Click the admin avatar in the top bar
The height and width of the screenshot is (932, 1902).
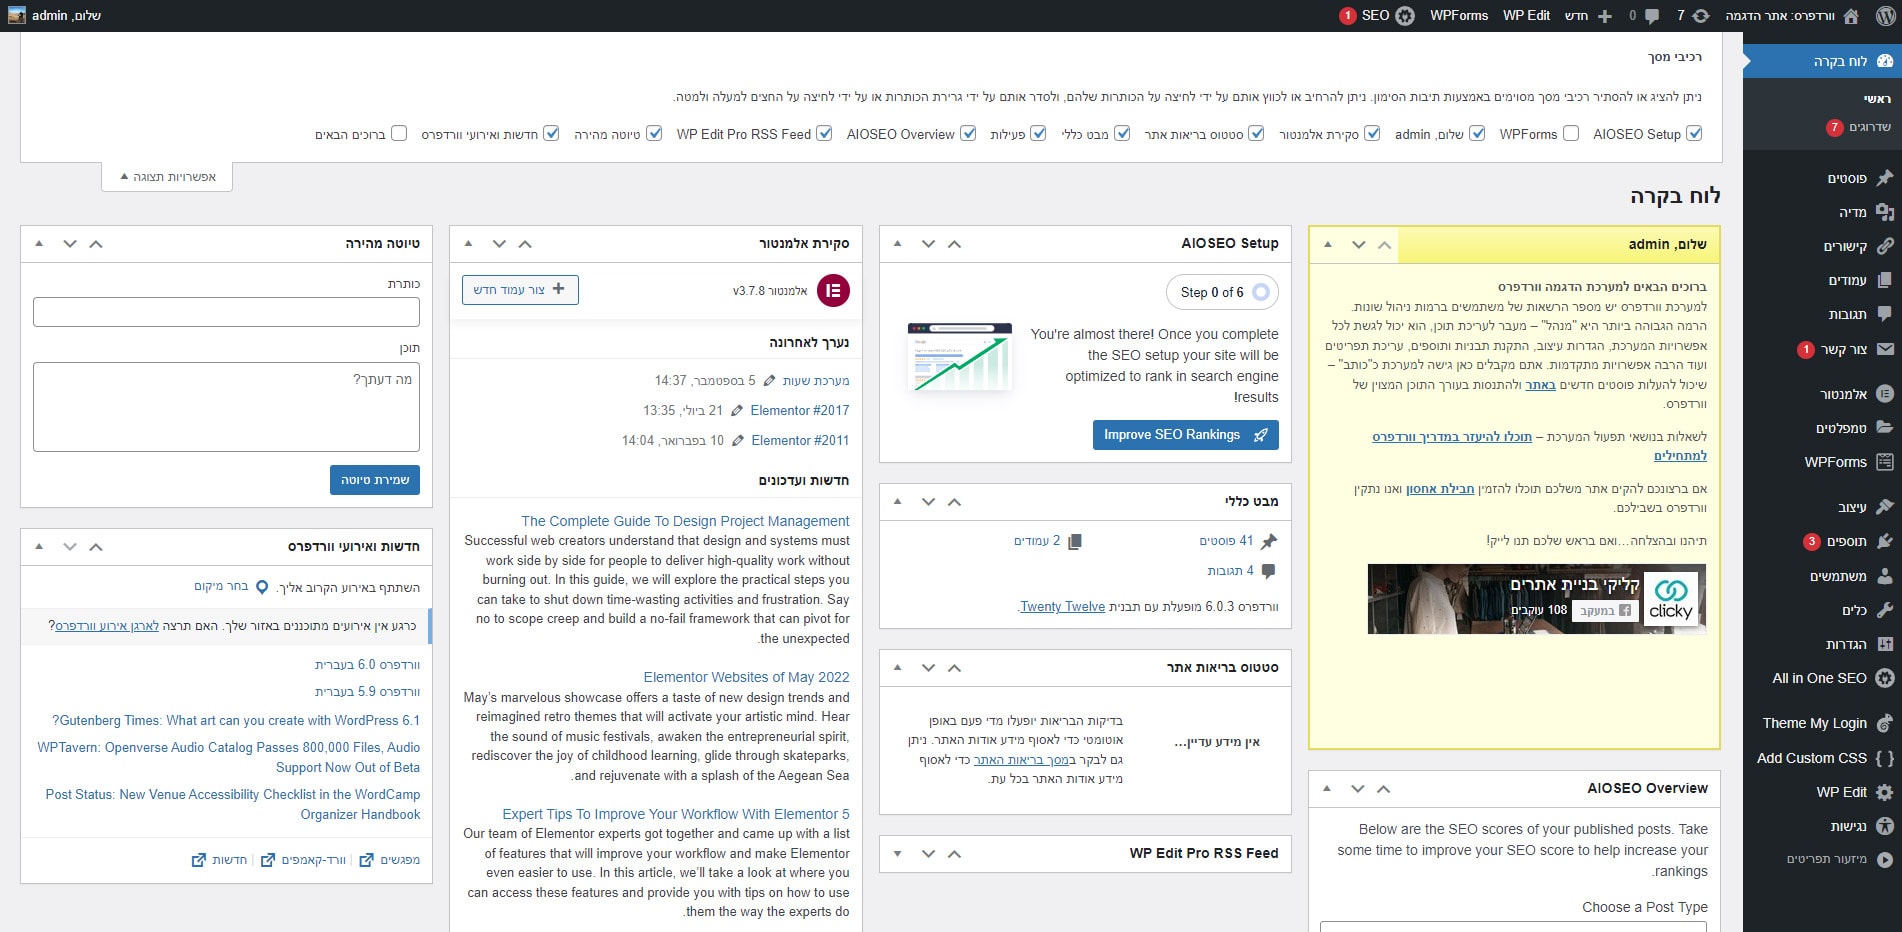coord(17,15)
